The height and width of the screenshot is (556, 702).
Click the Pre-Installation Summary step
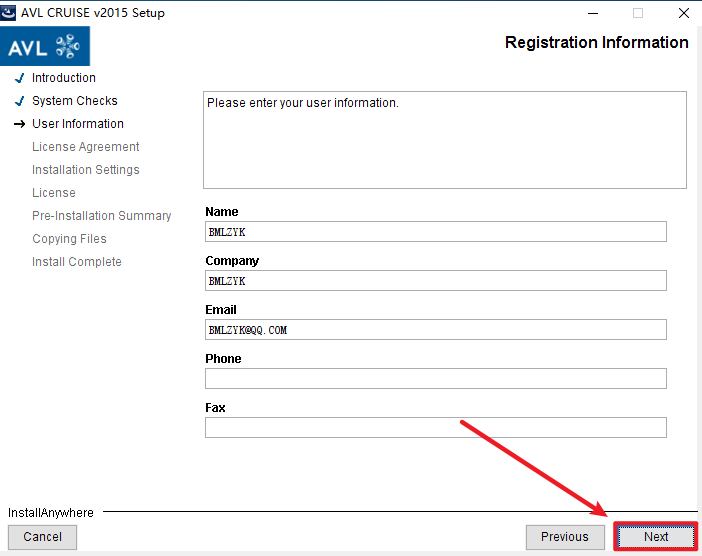tap(101, 216)
